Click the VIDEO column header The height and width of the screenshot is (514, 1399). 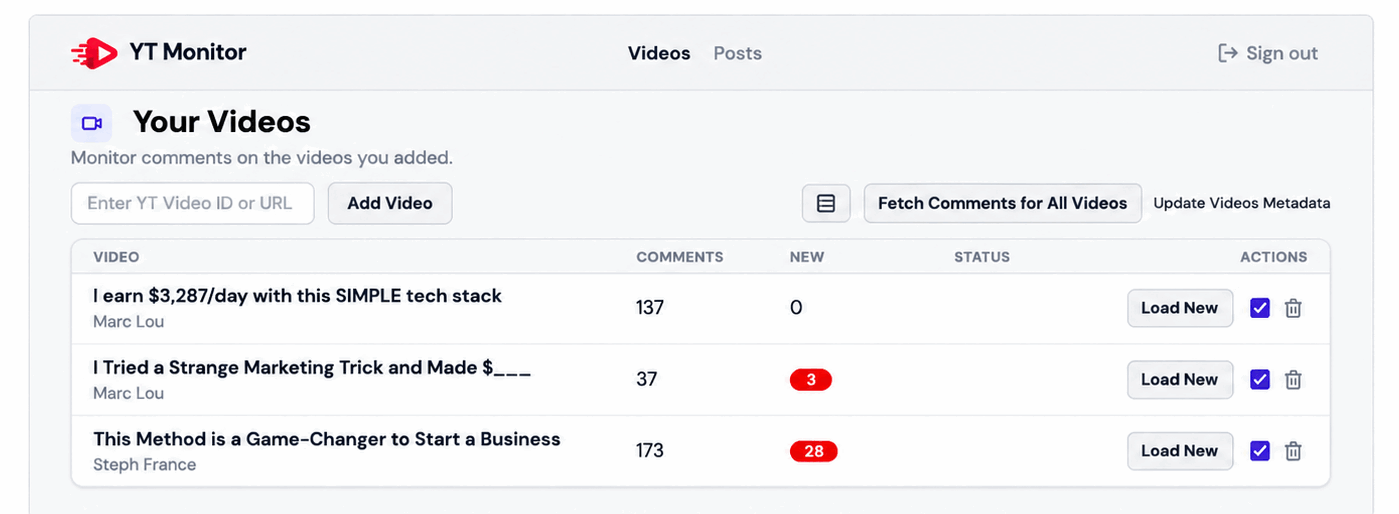click(116, 257)
